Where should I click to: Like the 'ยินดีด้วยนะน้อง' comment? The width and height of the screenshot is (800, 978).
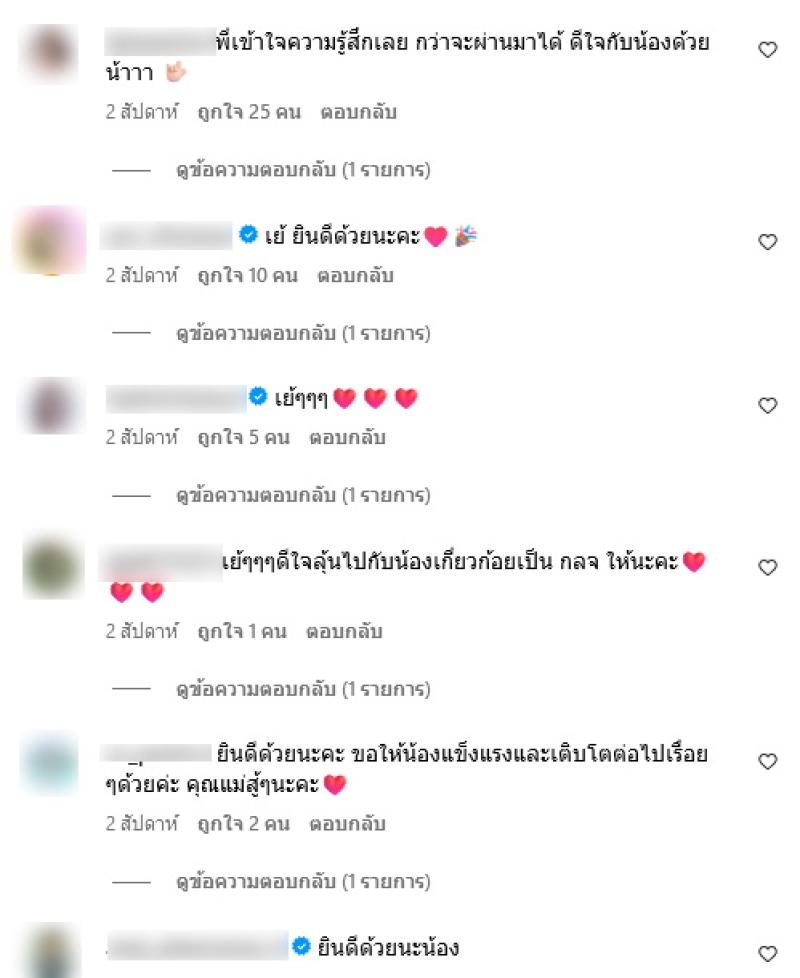pos(768,953)
